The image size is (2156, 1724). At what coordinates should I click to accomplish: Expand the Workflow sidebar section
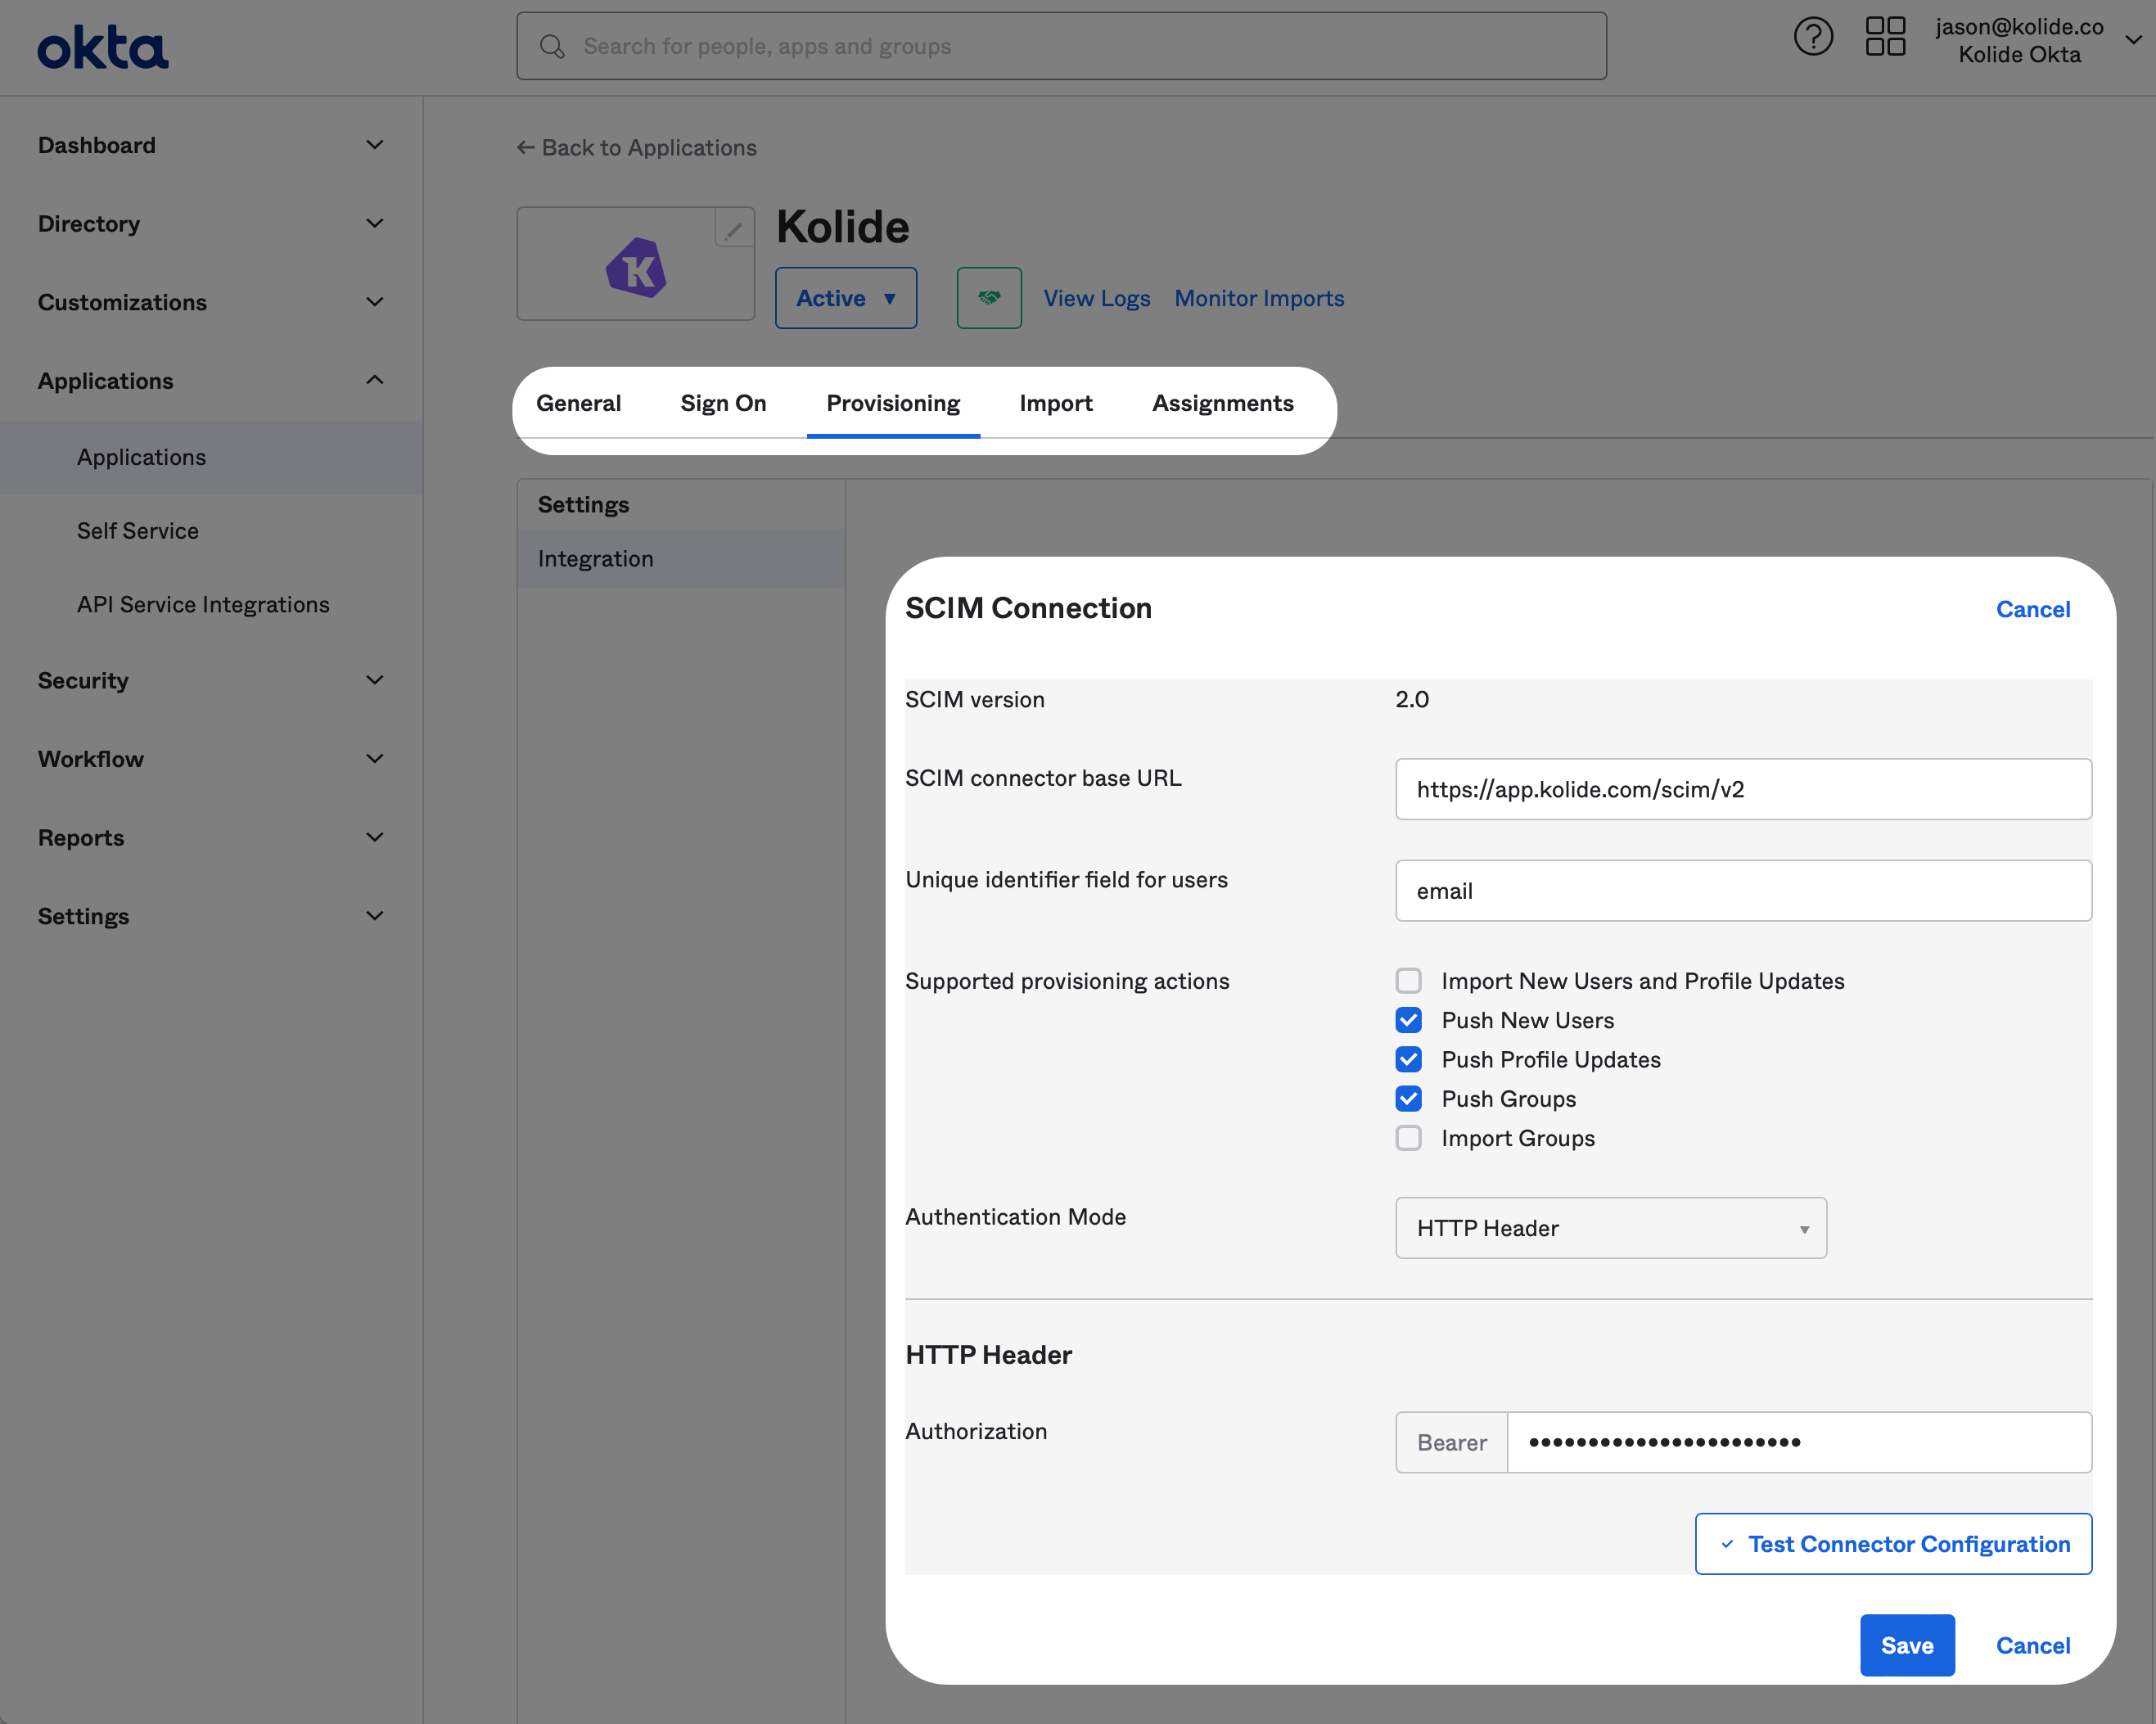coord(211,759)
